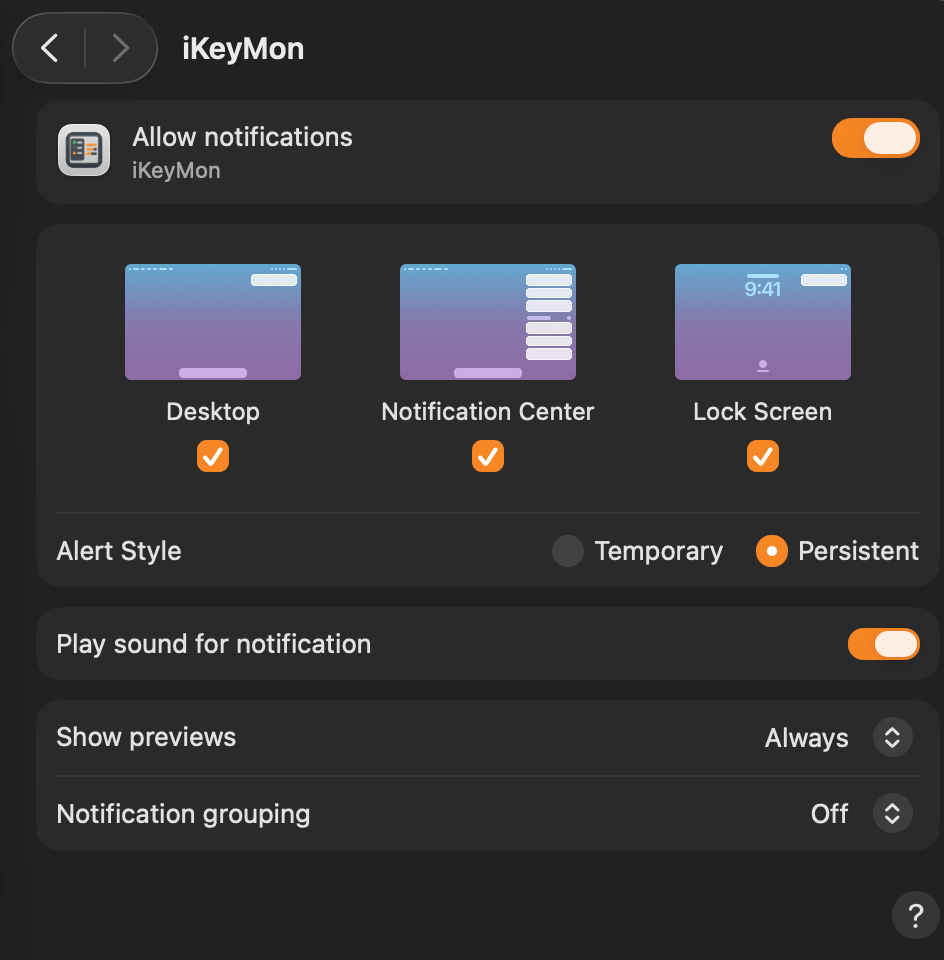The width and height of the screenshot is (944, 960).
Task: Open the Notification grouping dropdown
Action: click(892, 814)
